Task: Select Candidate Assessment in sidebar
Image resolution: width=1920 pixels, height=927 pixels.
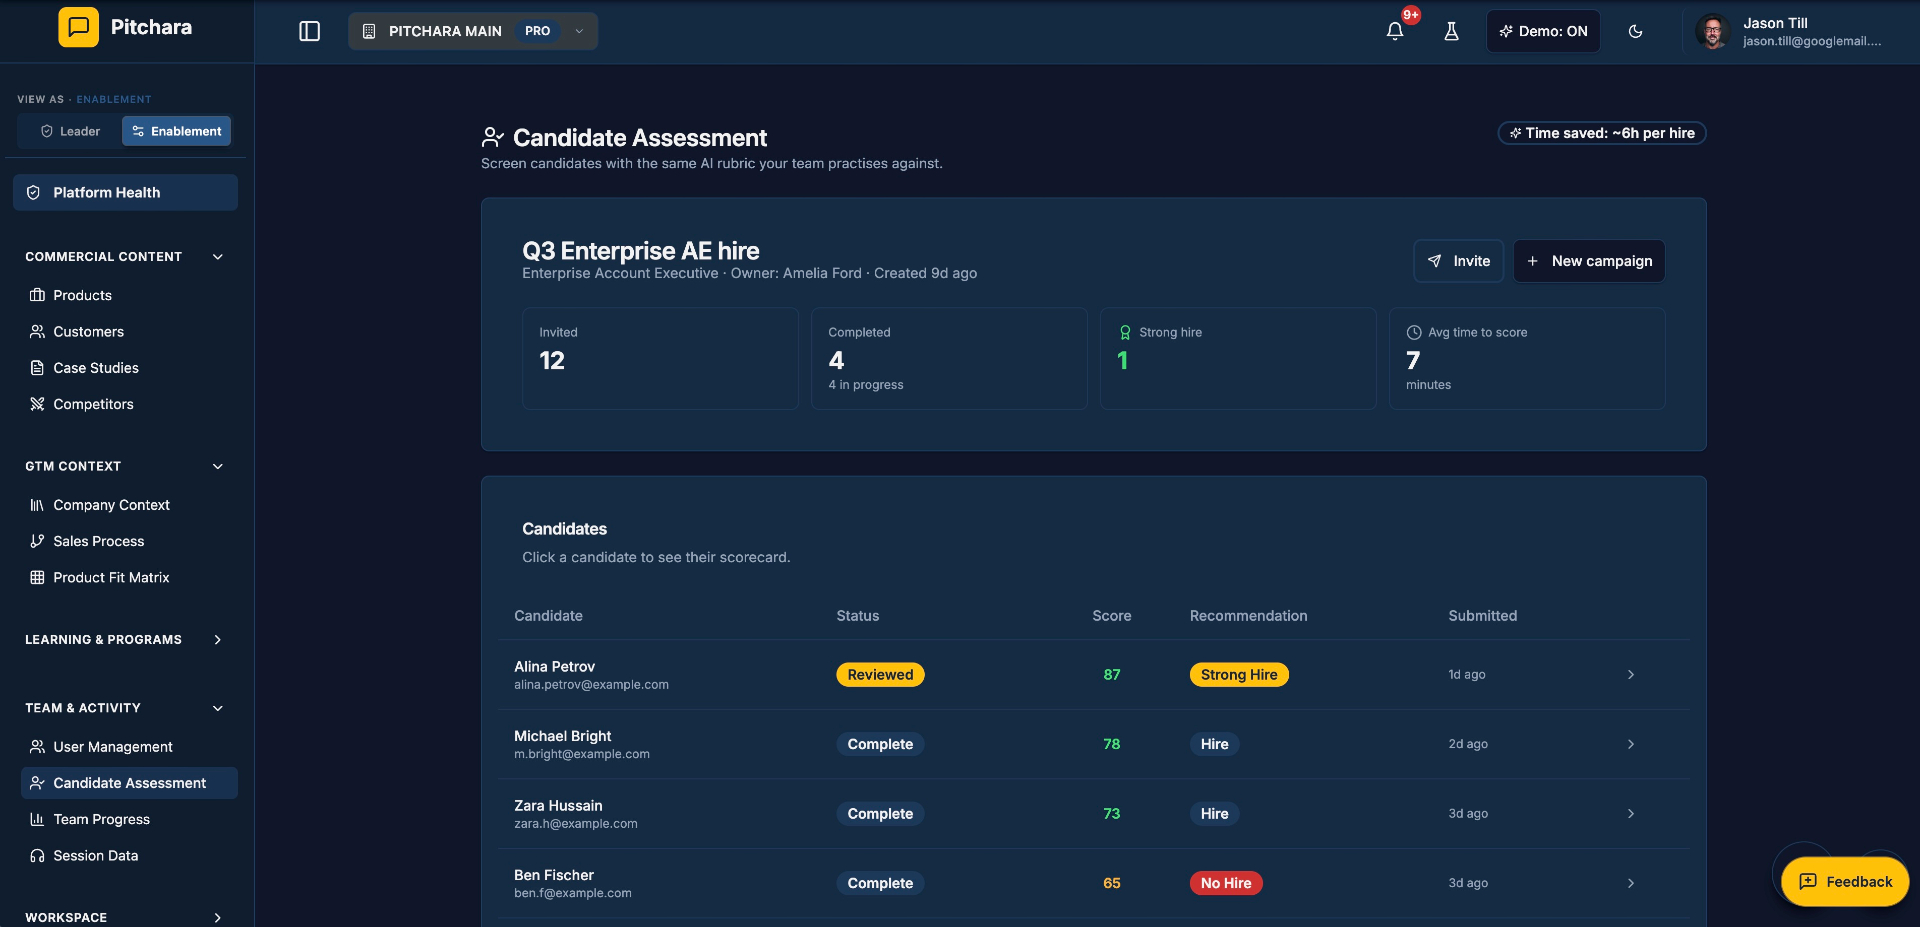Action: [x=129, y=783]
